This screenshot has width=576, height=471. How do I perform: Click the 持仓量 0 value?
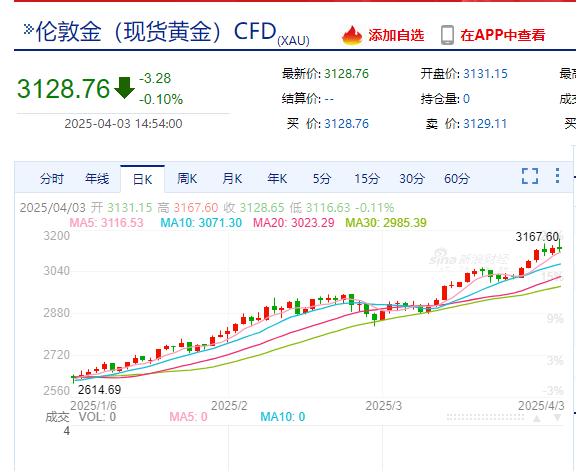pyautogui.click(x=467, y=99)
